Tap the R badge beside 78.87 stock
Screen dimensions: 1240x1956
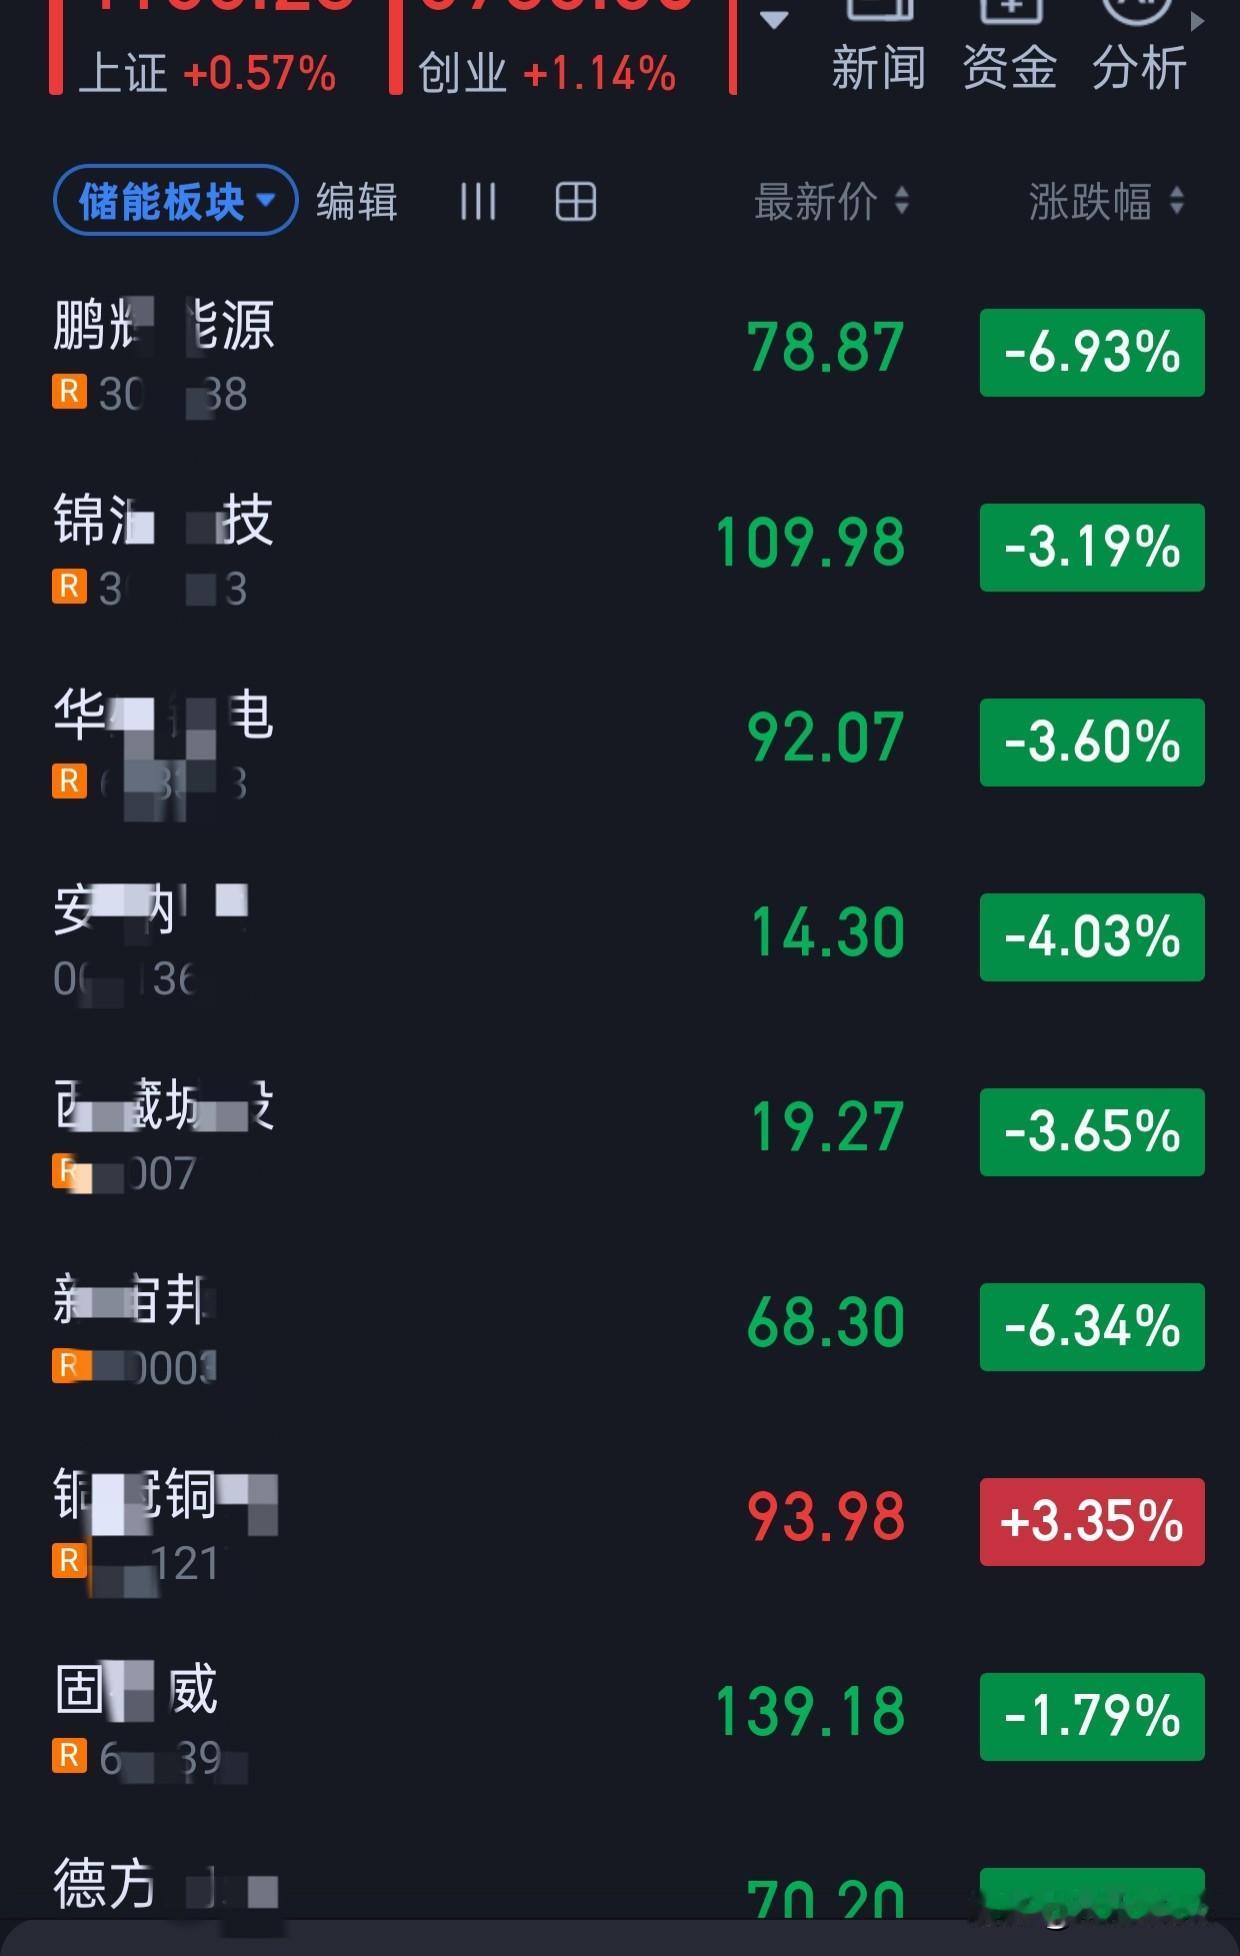(69, 392)
